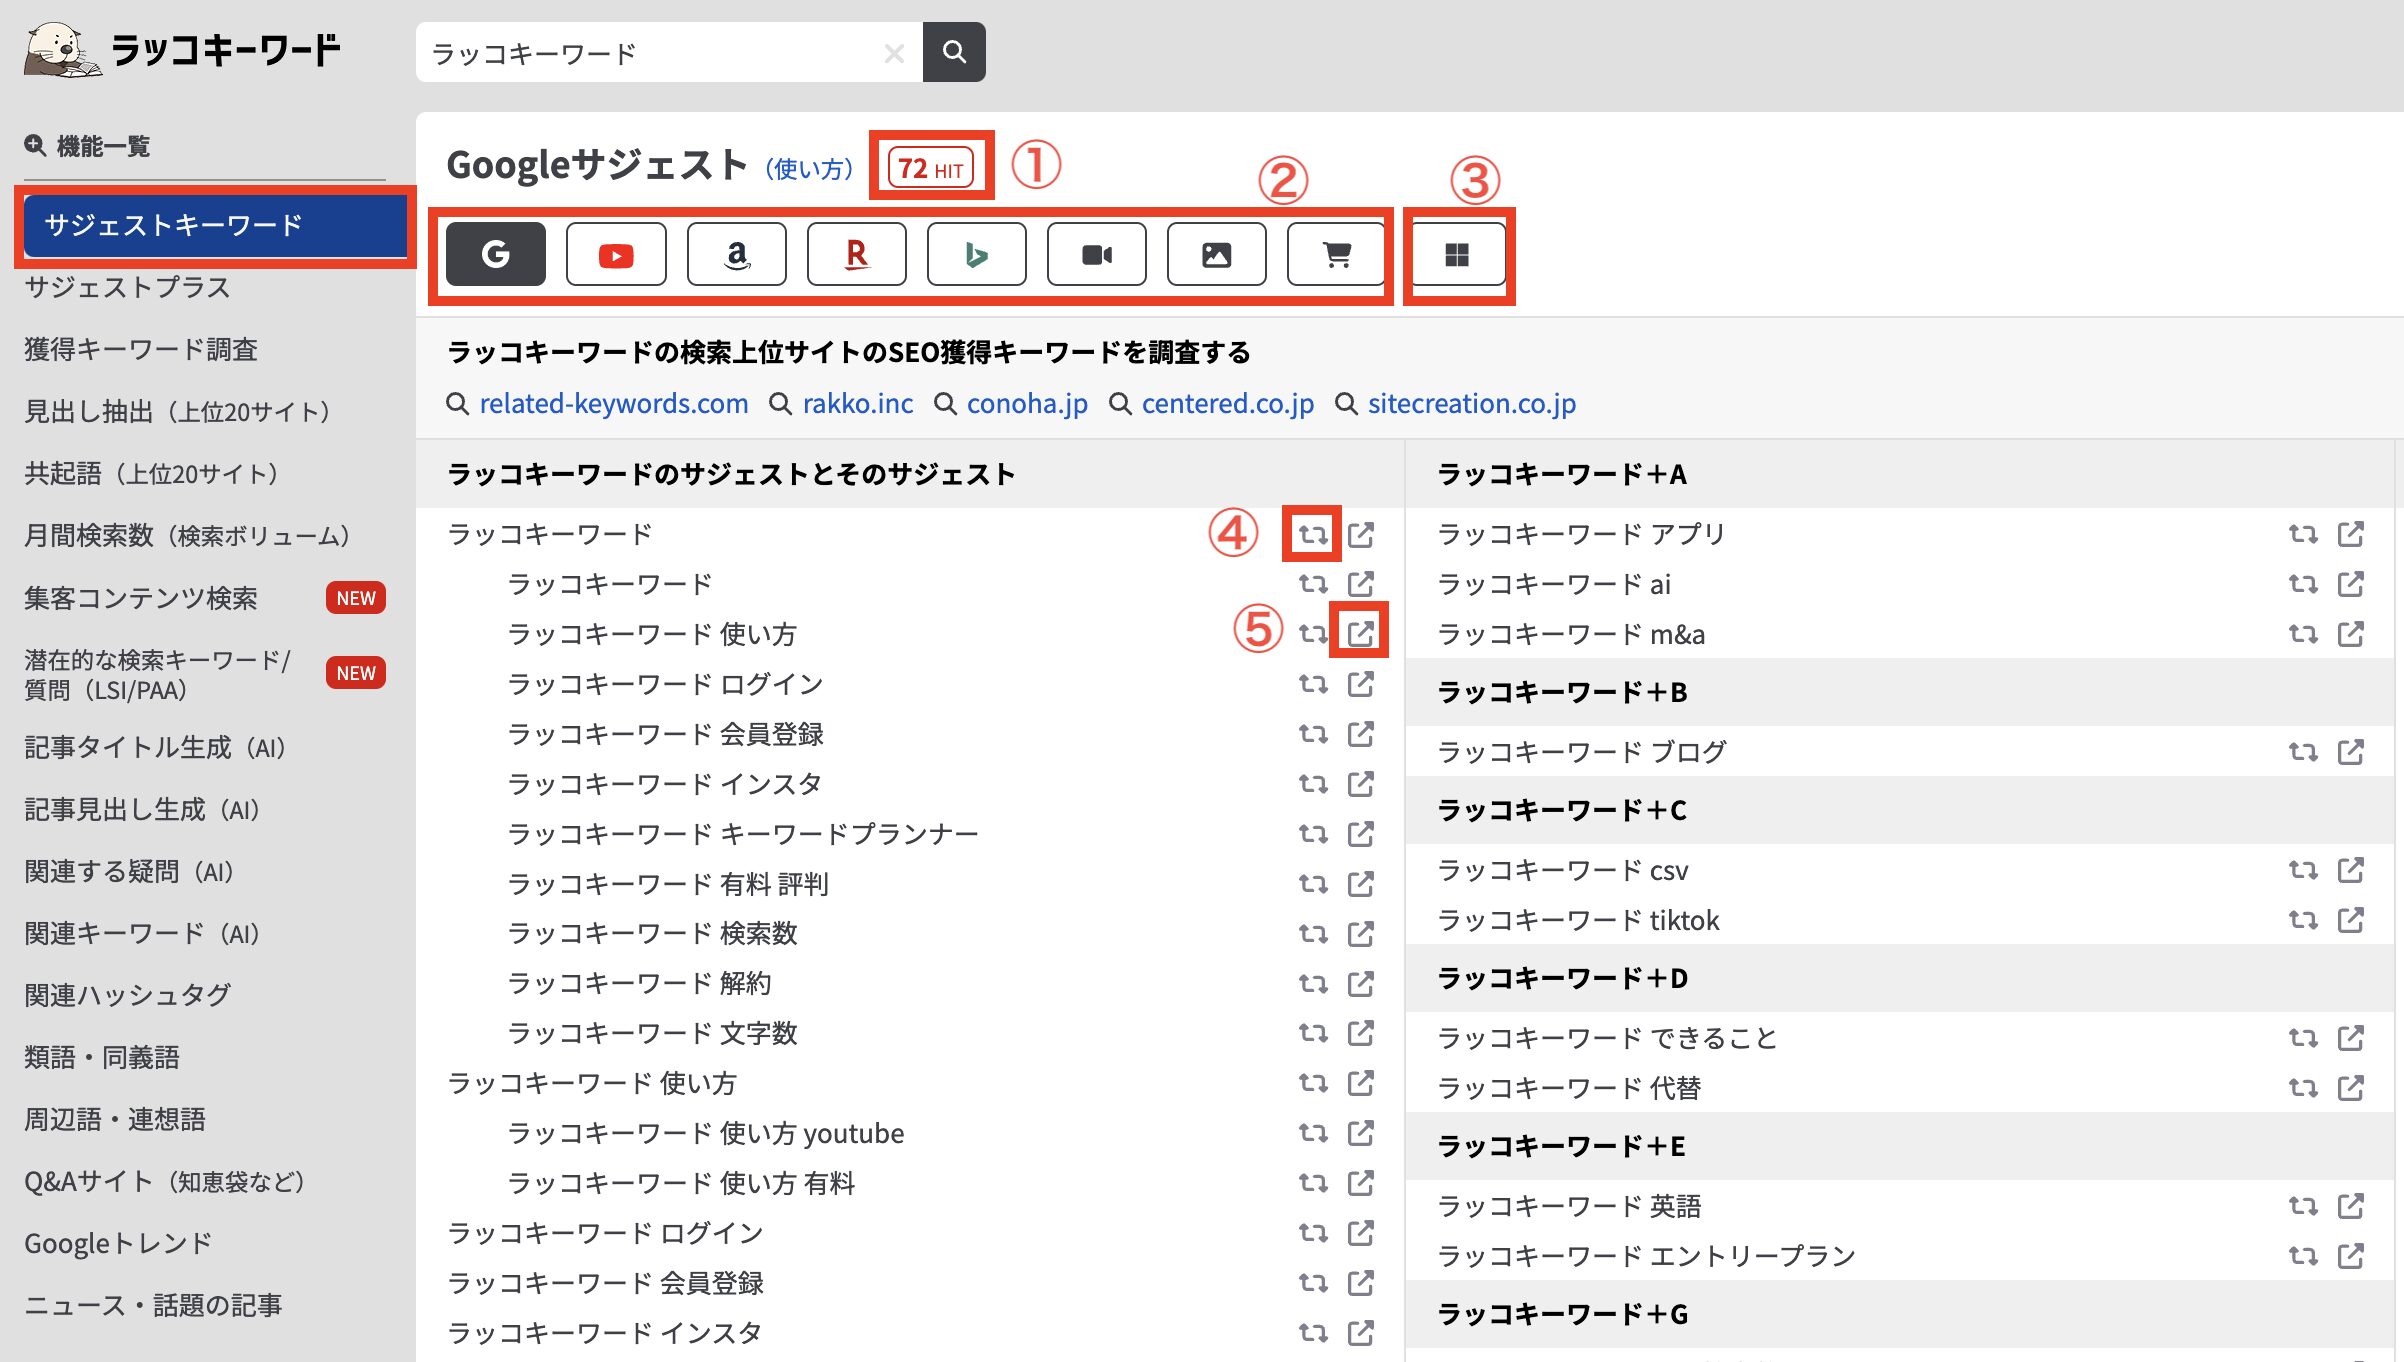The height and width of the screenshot is (1362, 2404).
Task: Open the sitecreation.co.jp link
Action: pyautogui.click(x=1472, y=404)
